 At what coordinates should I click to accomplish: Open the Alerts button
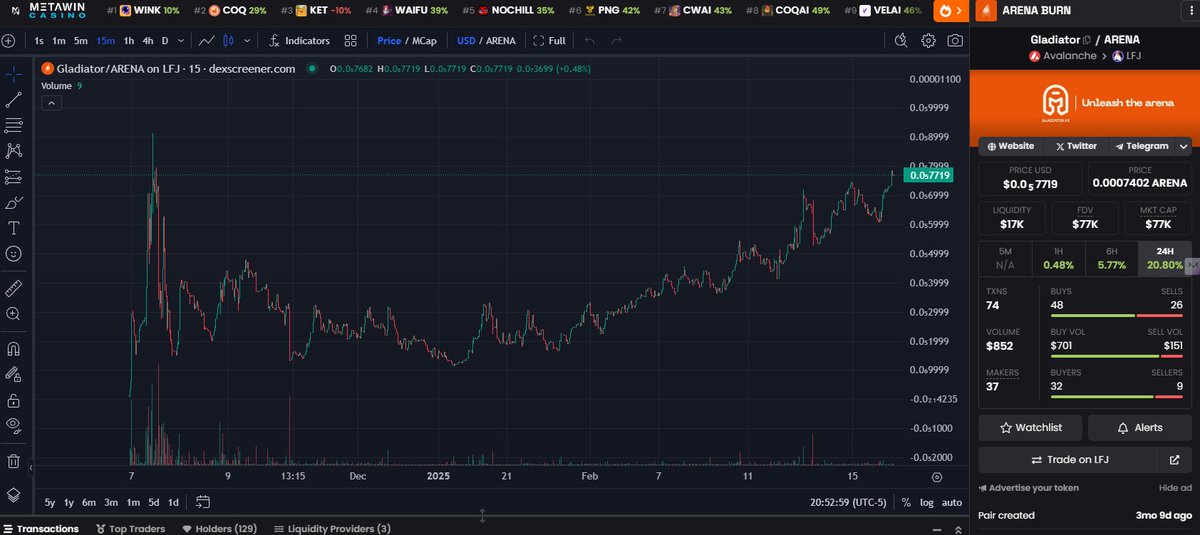pyautogui.click(x=1140, y=427)
